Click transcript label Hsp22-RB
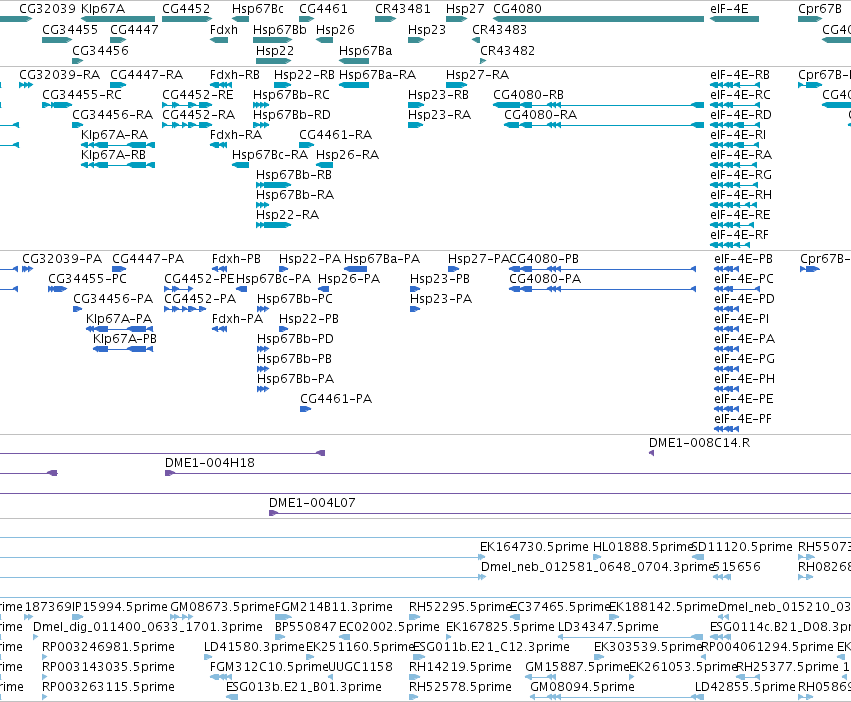 click(304, 74)
